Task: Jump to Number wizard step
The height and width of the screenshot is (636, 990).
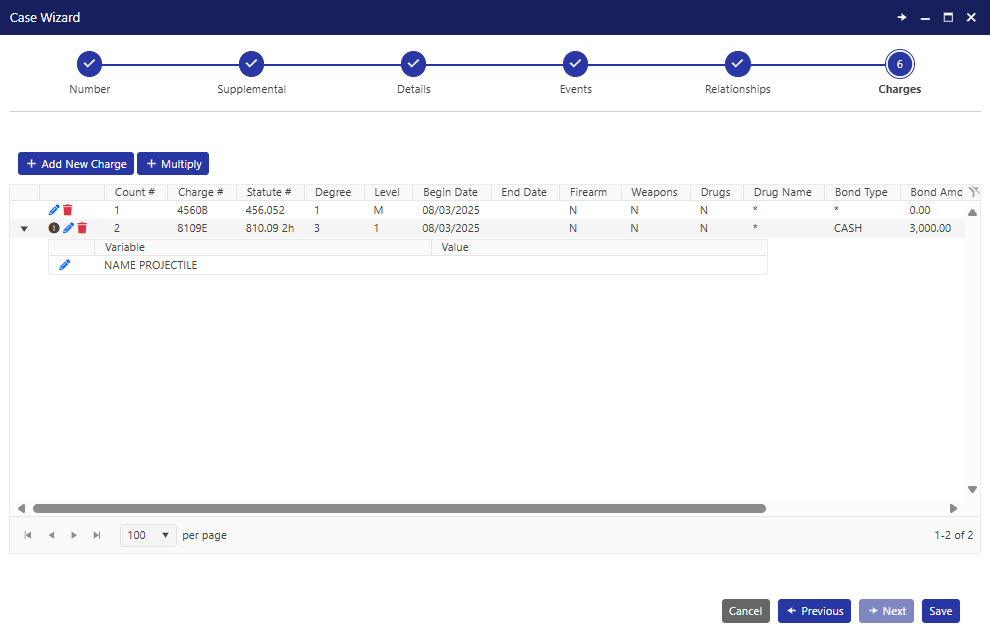Action: [x=90, y=65]
